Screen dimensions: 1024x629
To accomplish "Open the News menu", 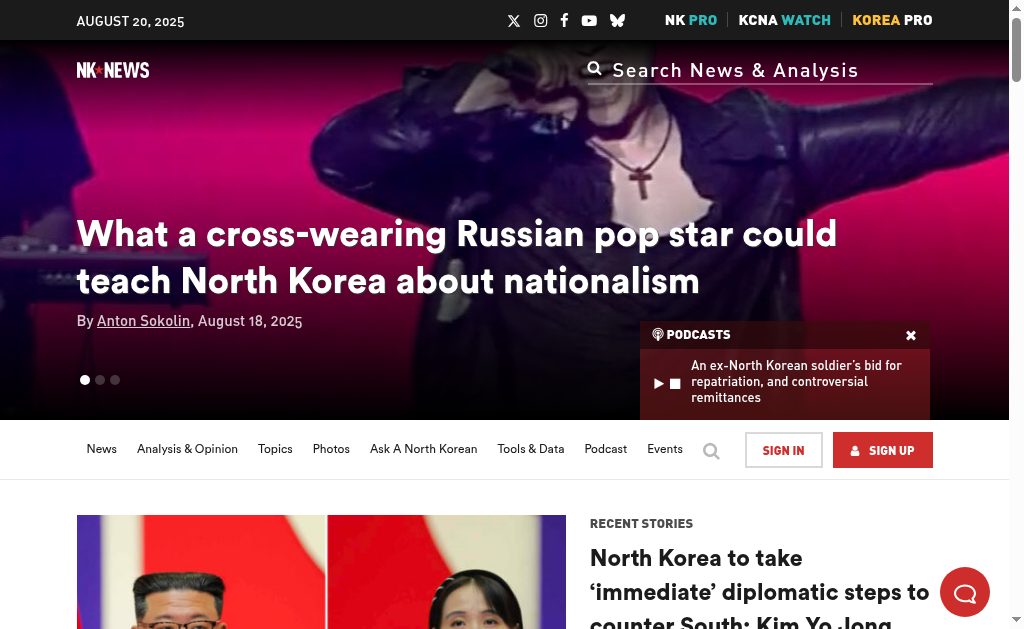I will pyautogui.click(x=101, y=449).
